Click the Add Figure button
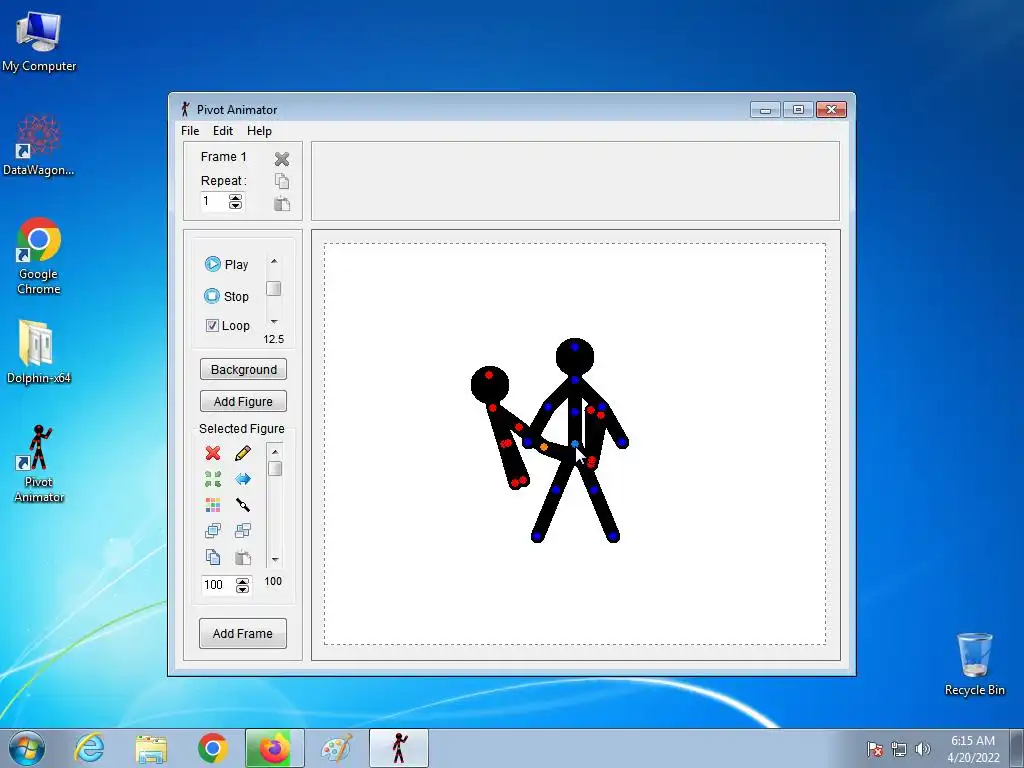Image resolution: width=1024 pixels, height=768 pixels. coord(244,402)
